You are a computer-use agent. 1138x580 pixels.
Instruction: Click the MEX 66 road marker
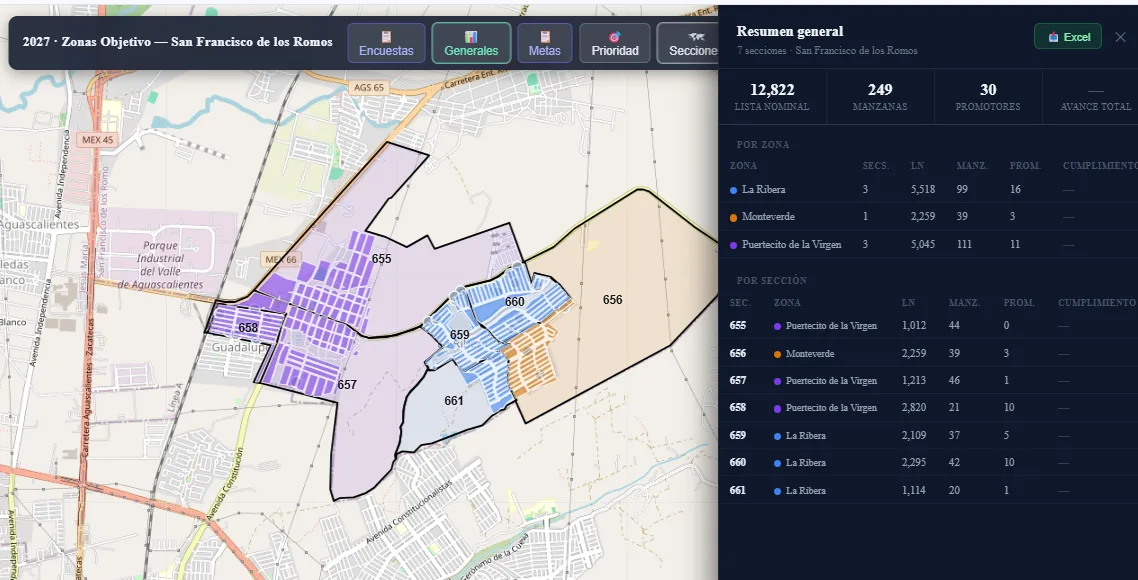pos(281,259)
